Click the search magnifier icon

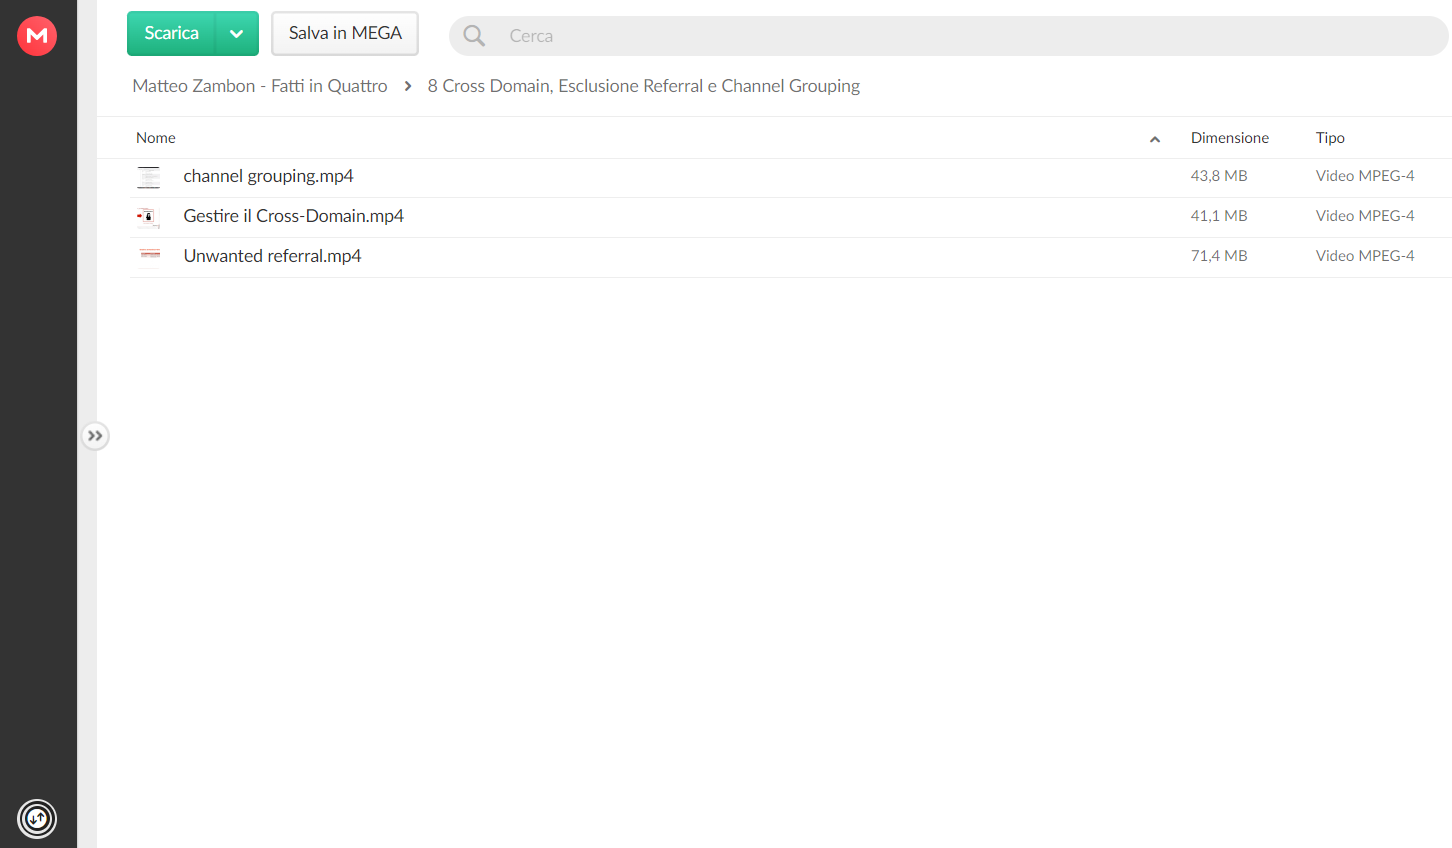pyautogui.click(x=474, y=36)
